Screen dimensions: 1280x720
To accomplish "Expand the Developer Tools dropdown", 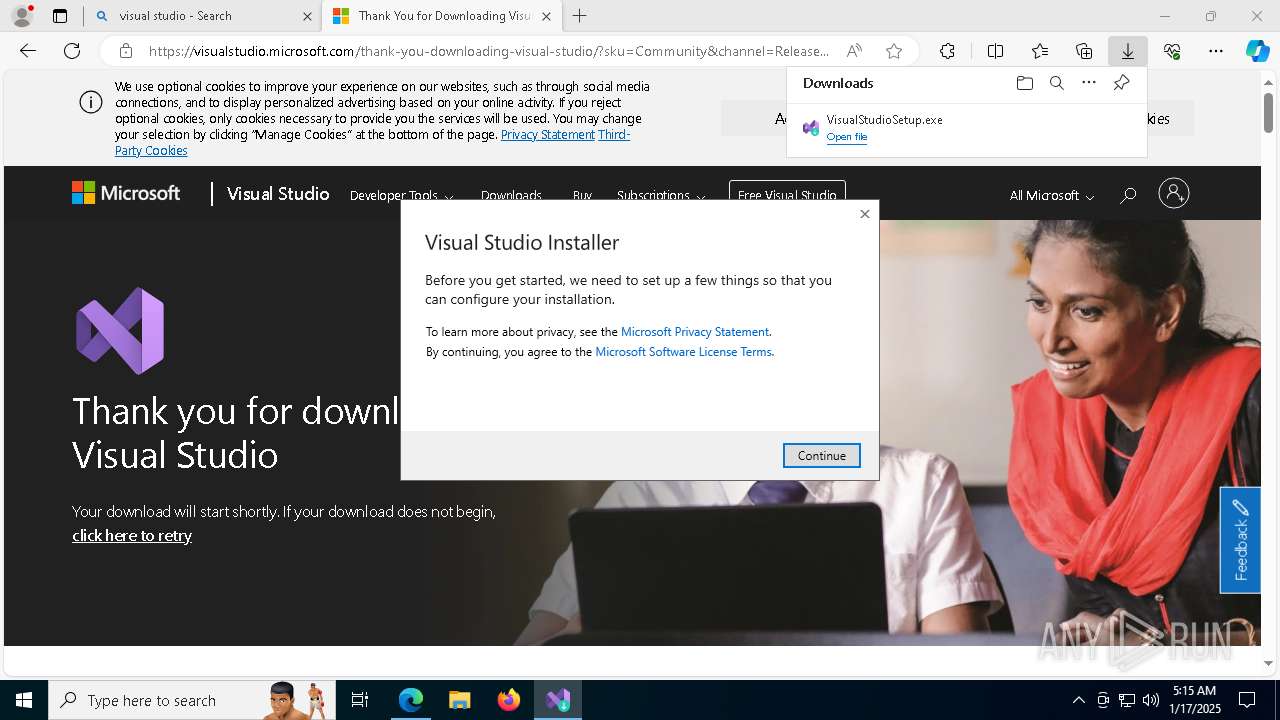I will (401, 196).
